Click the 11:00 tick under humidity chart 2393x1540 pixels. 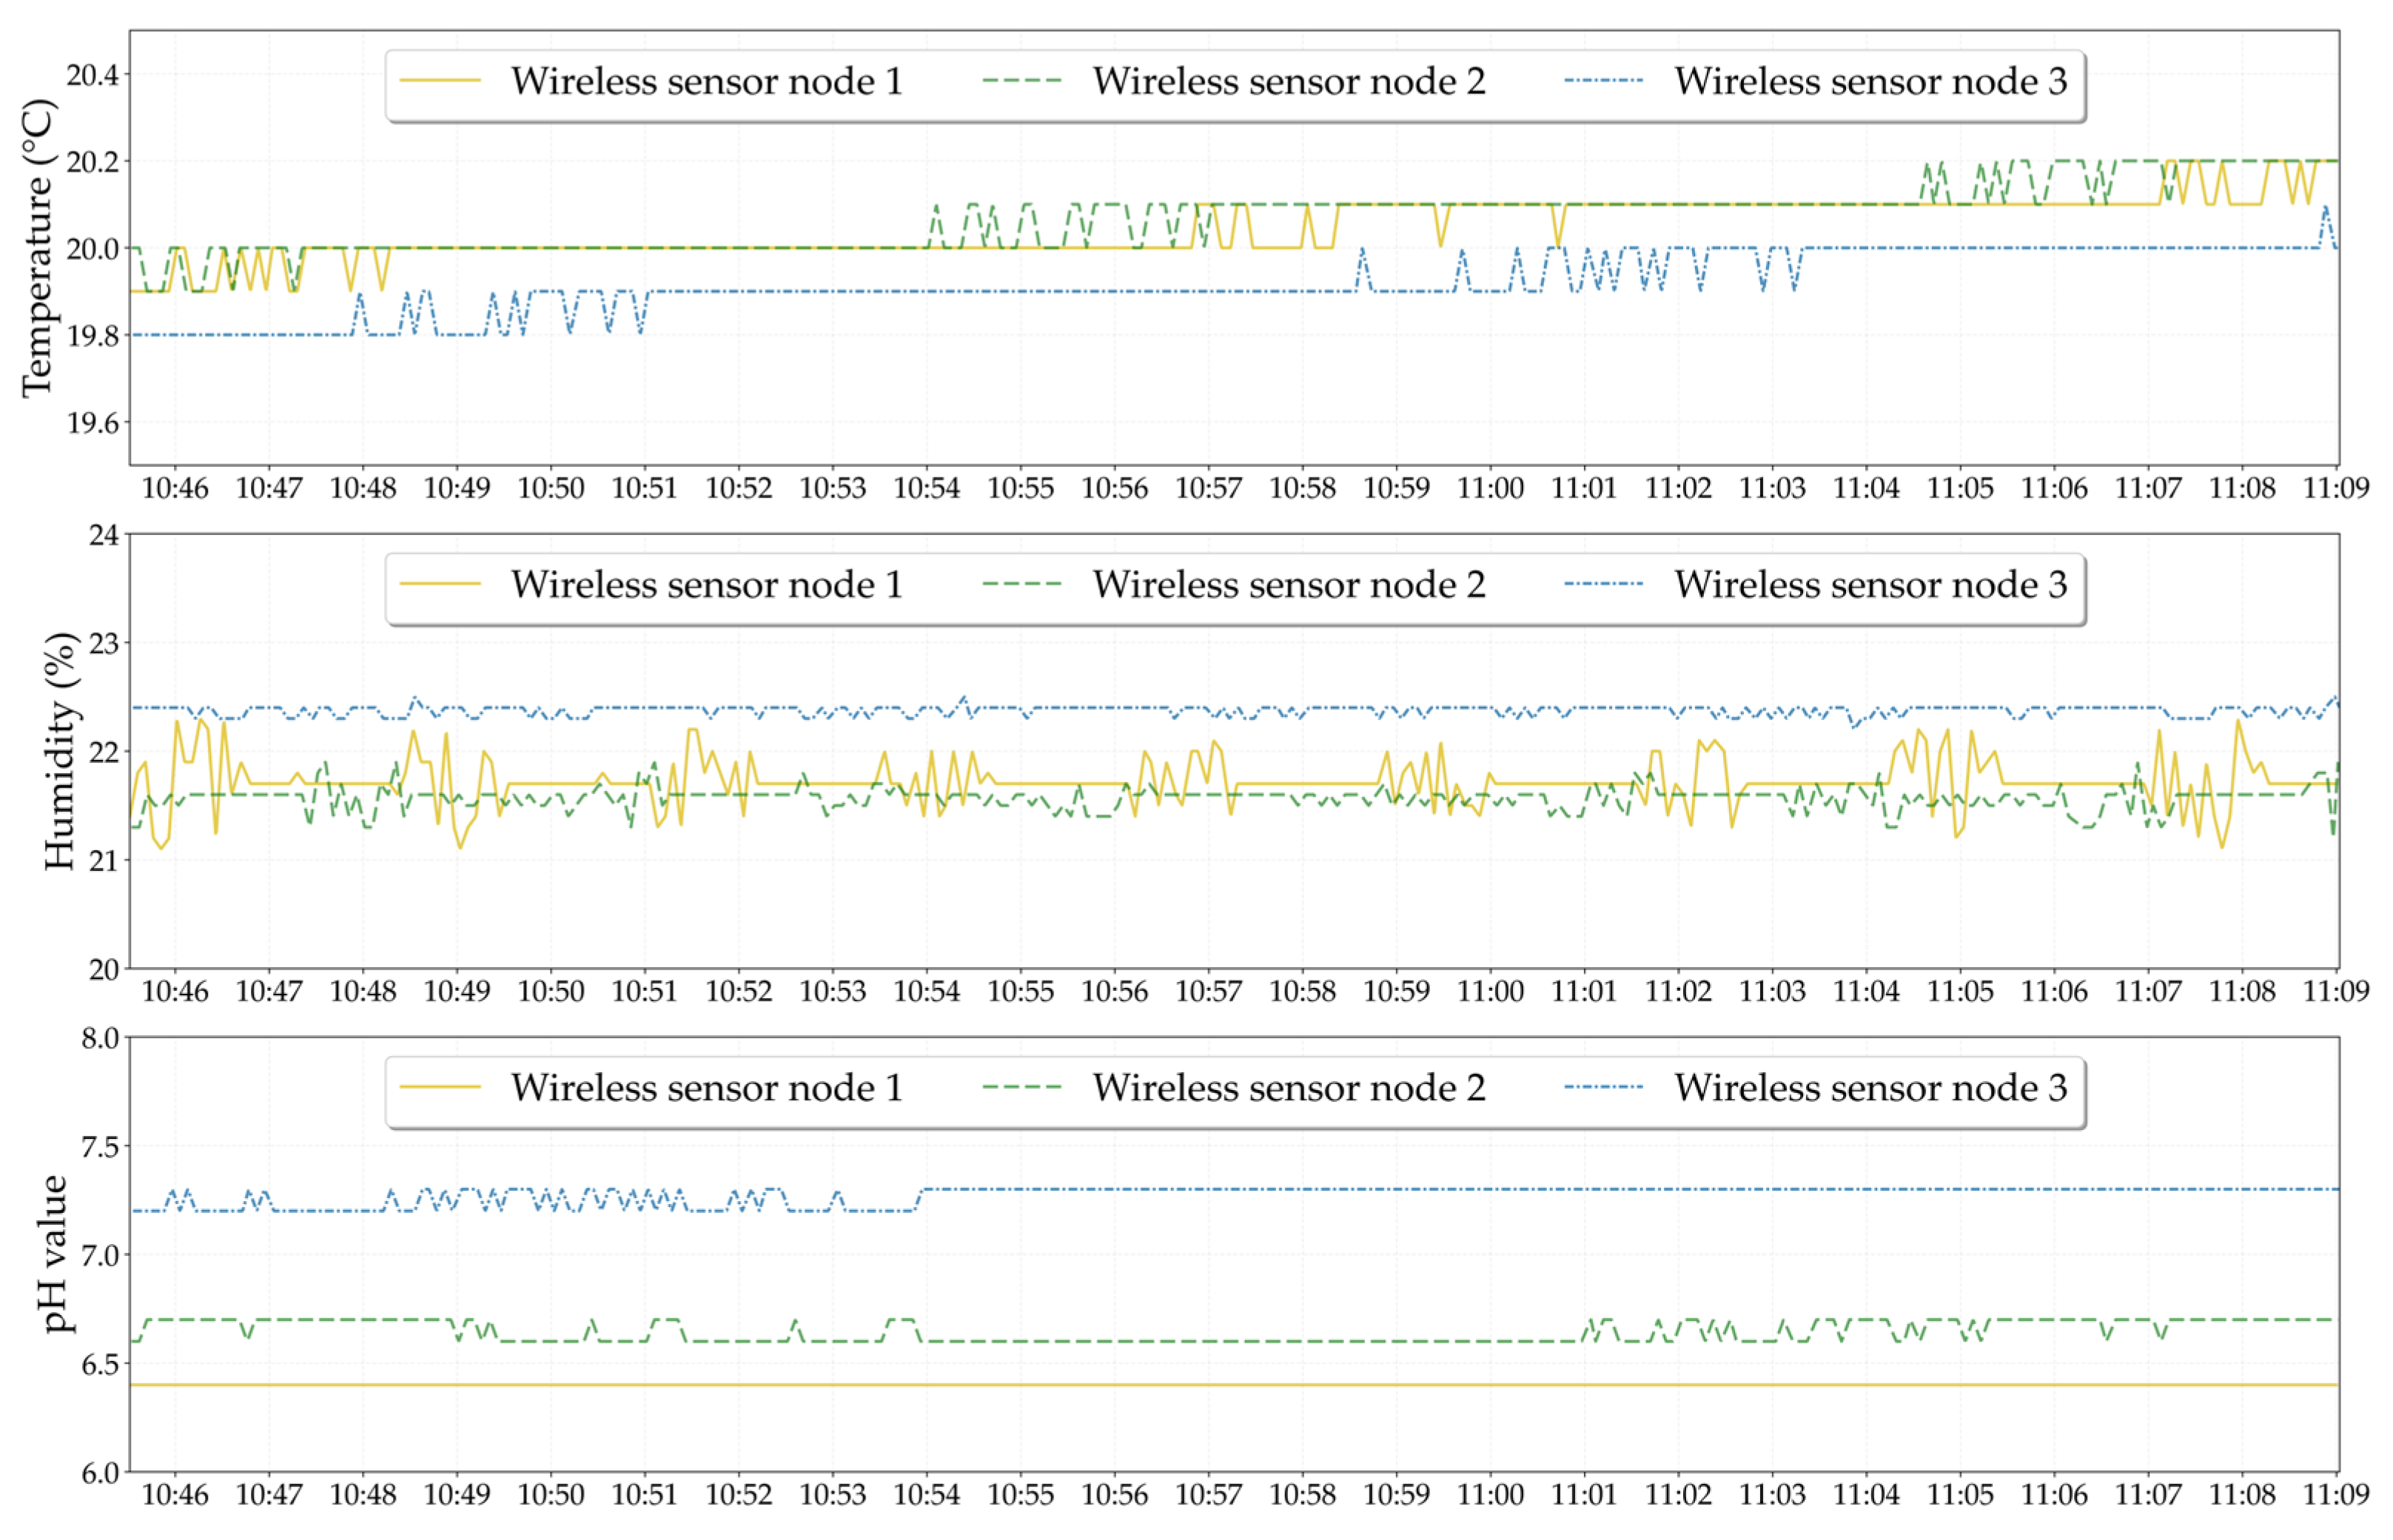tap(1490, 992)
